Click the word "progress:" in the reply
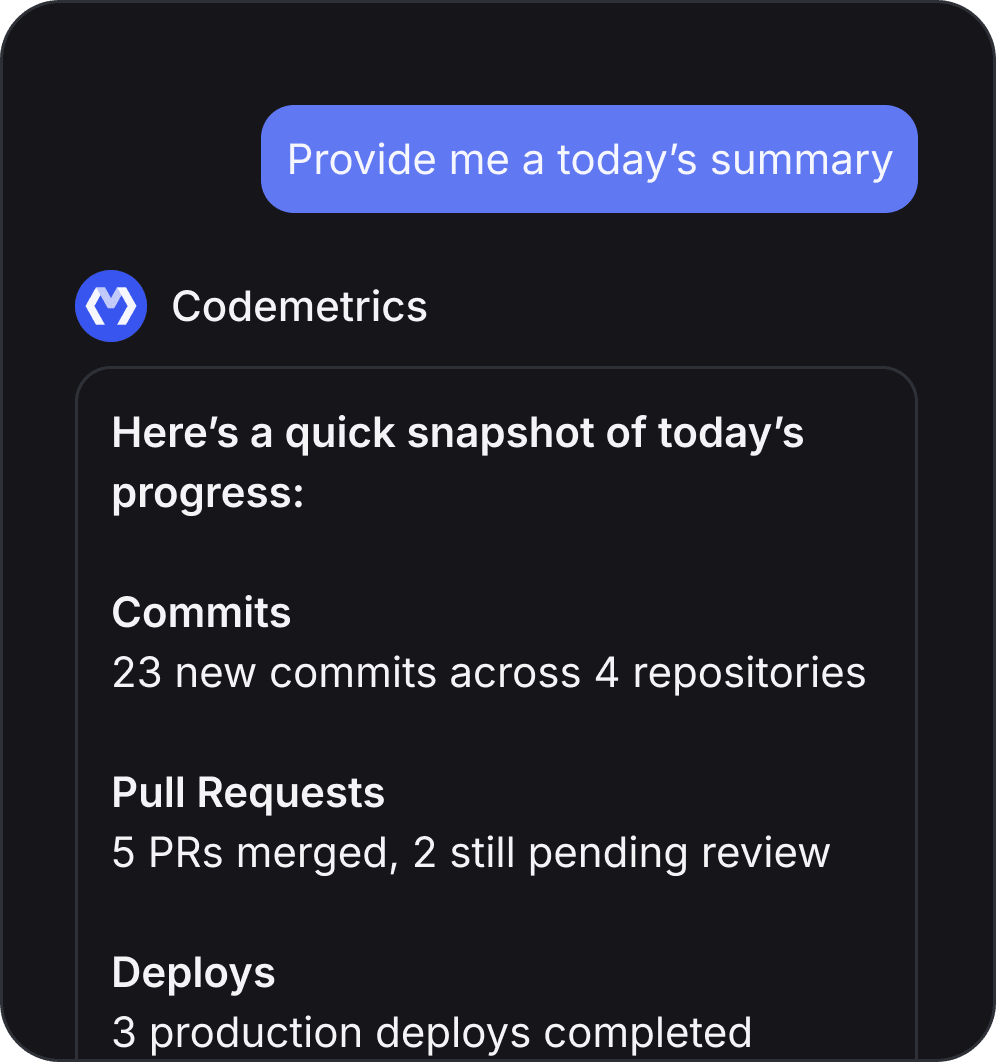Screen dimensions: 996x1062 point(207,492)
